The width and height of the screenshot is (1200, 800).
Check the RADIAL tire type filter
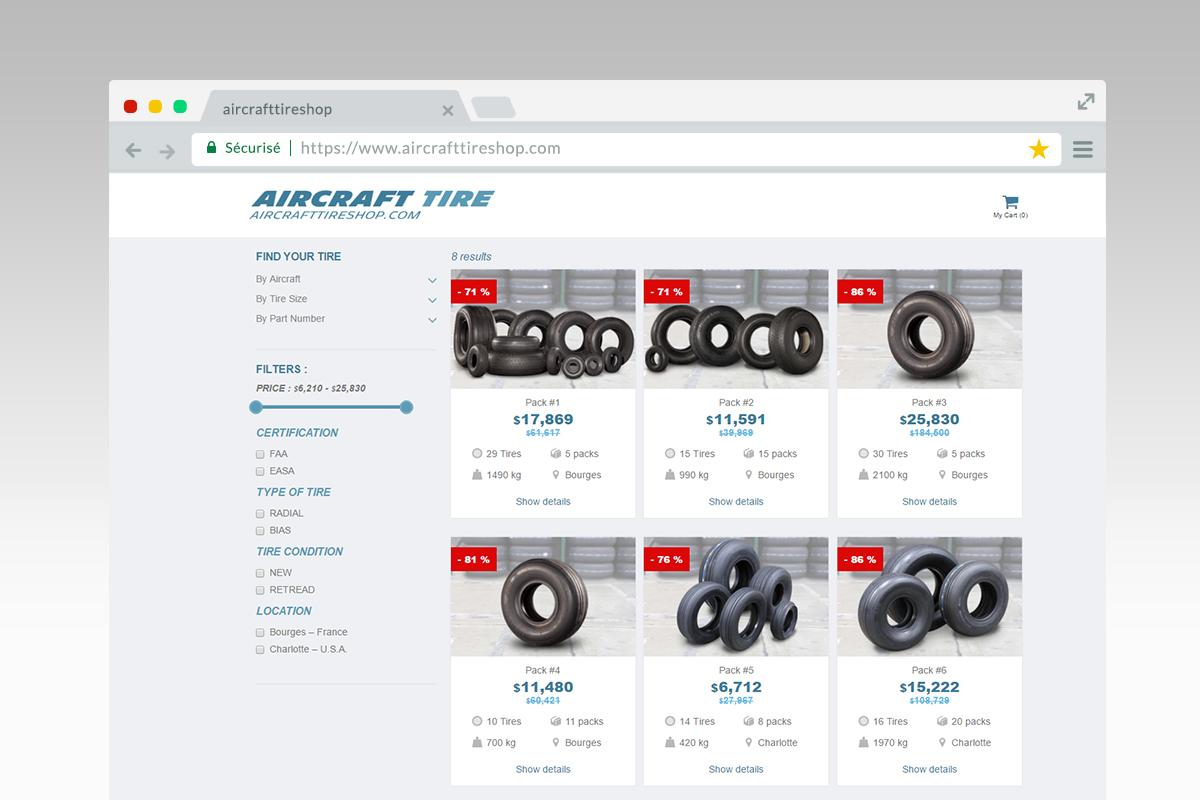(x=260, y=514)
